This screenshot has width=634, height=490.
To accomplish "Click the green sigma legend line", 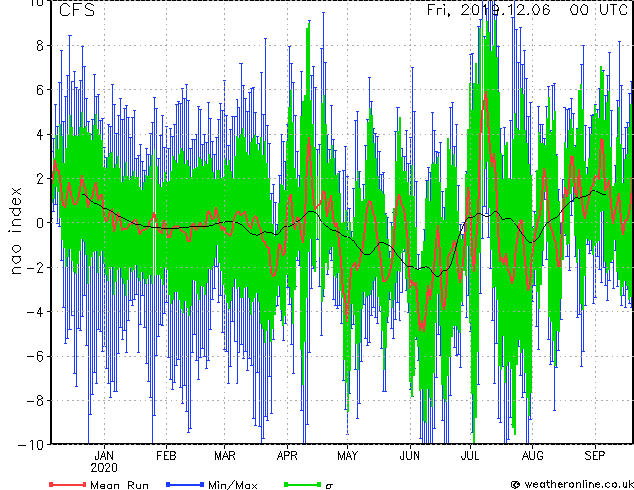I will (303, 484).
